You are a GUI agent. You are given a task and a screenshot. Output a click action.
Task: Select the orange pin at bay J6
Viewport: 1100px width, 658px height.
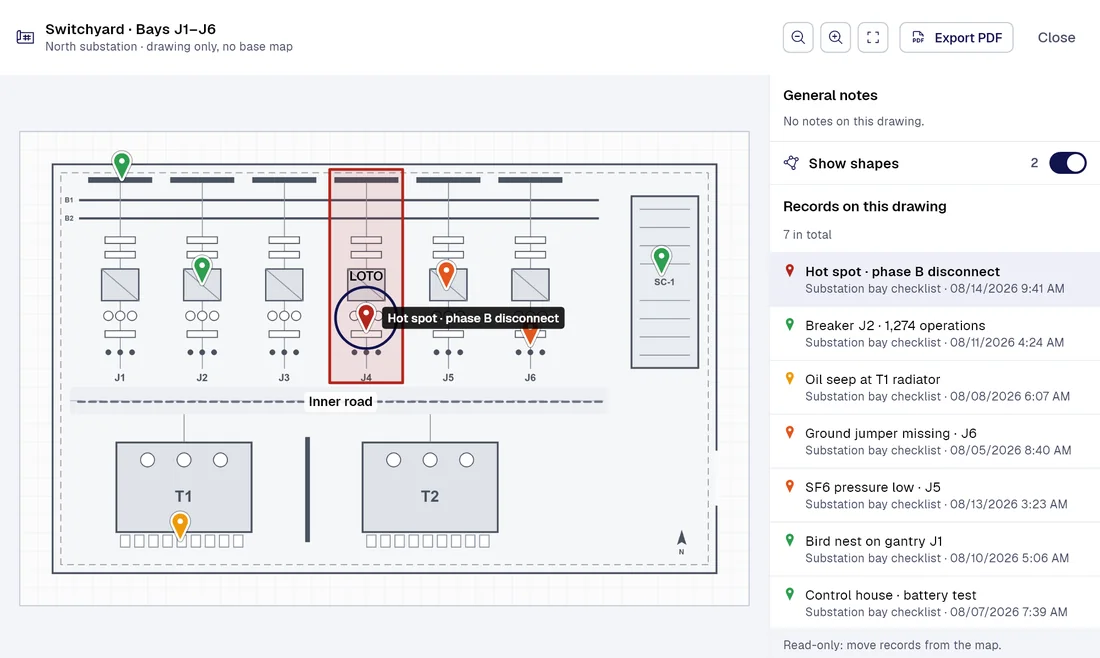pos(530,335)
